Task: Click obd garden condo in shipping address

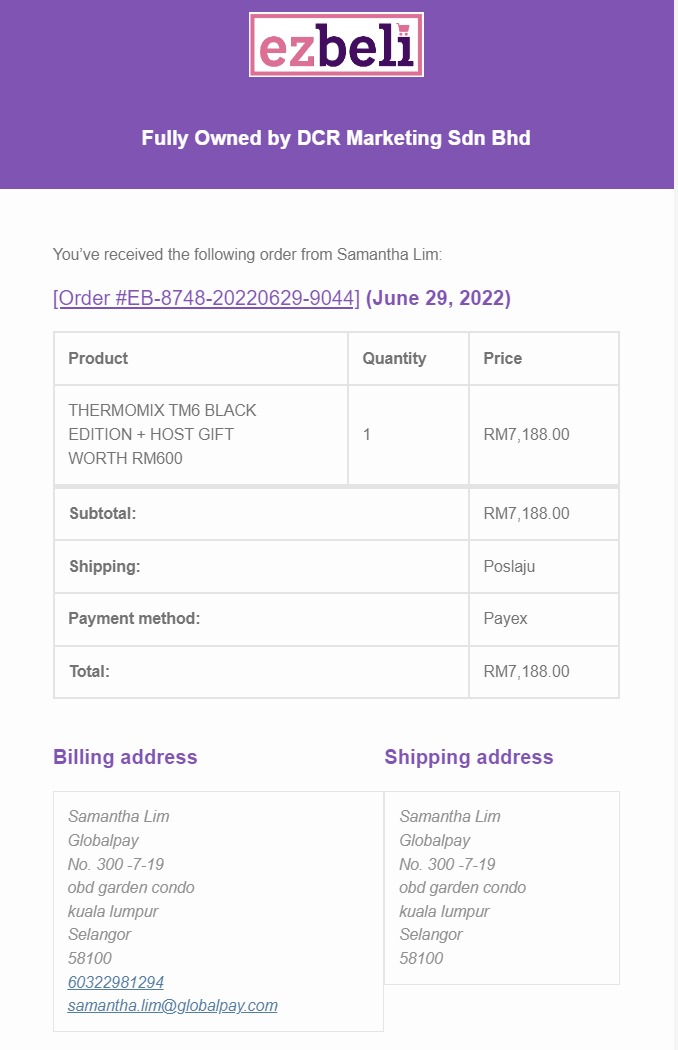Action: (462, 887)
